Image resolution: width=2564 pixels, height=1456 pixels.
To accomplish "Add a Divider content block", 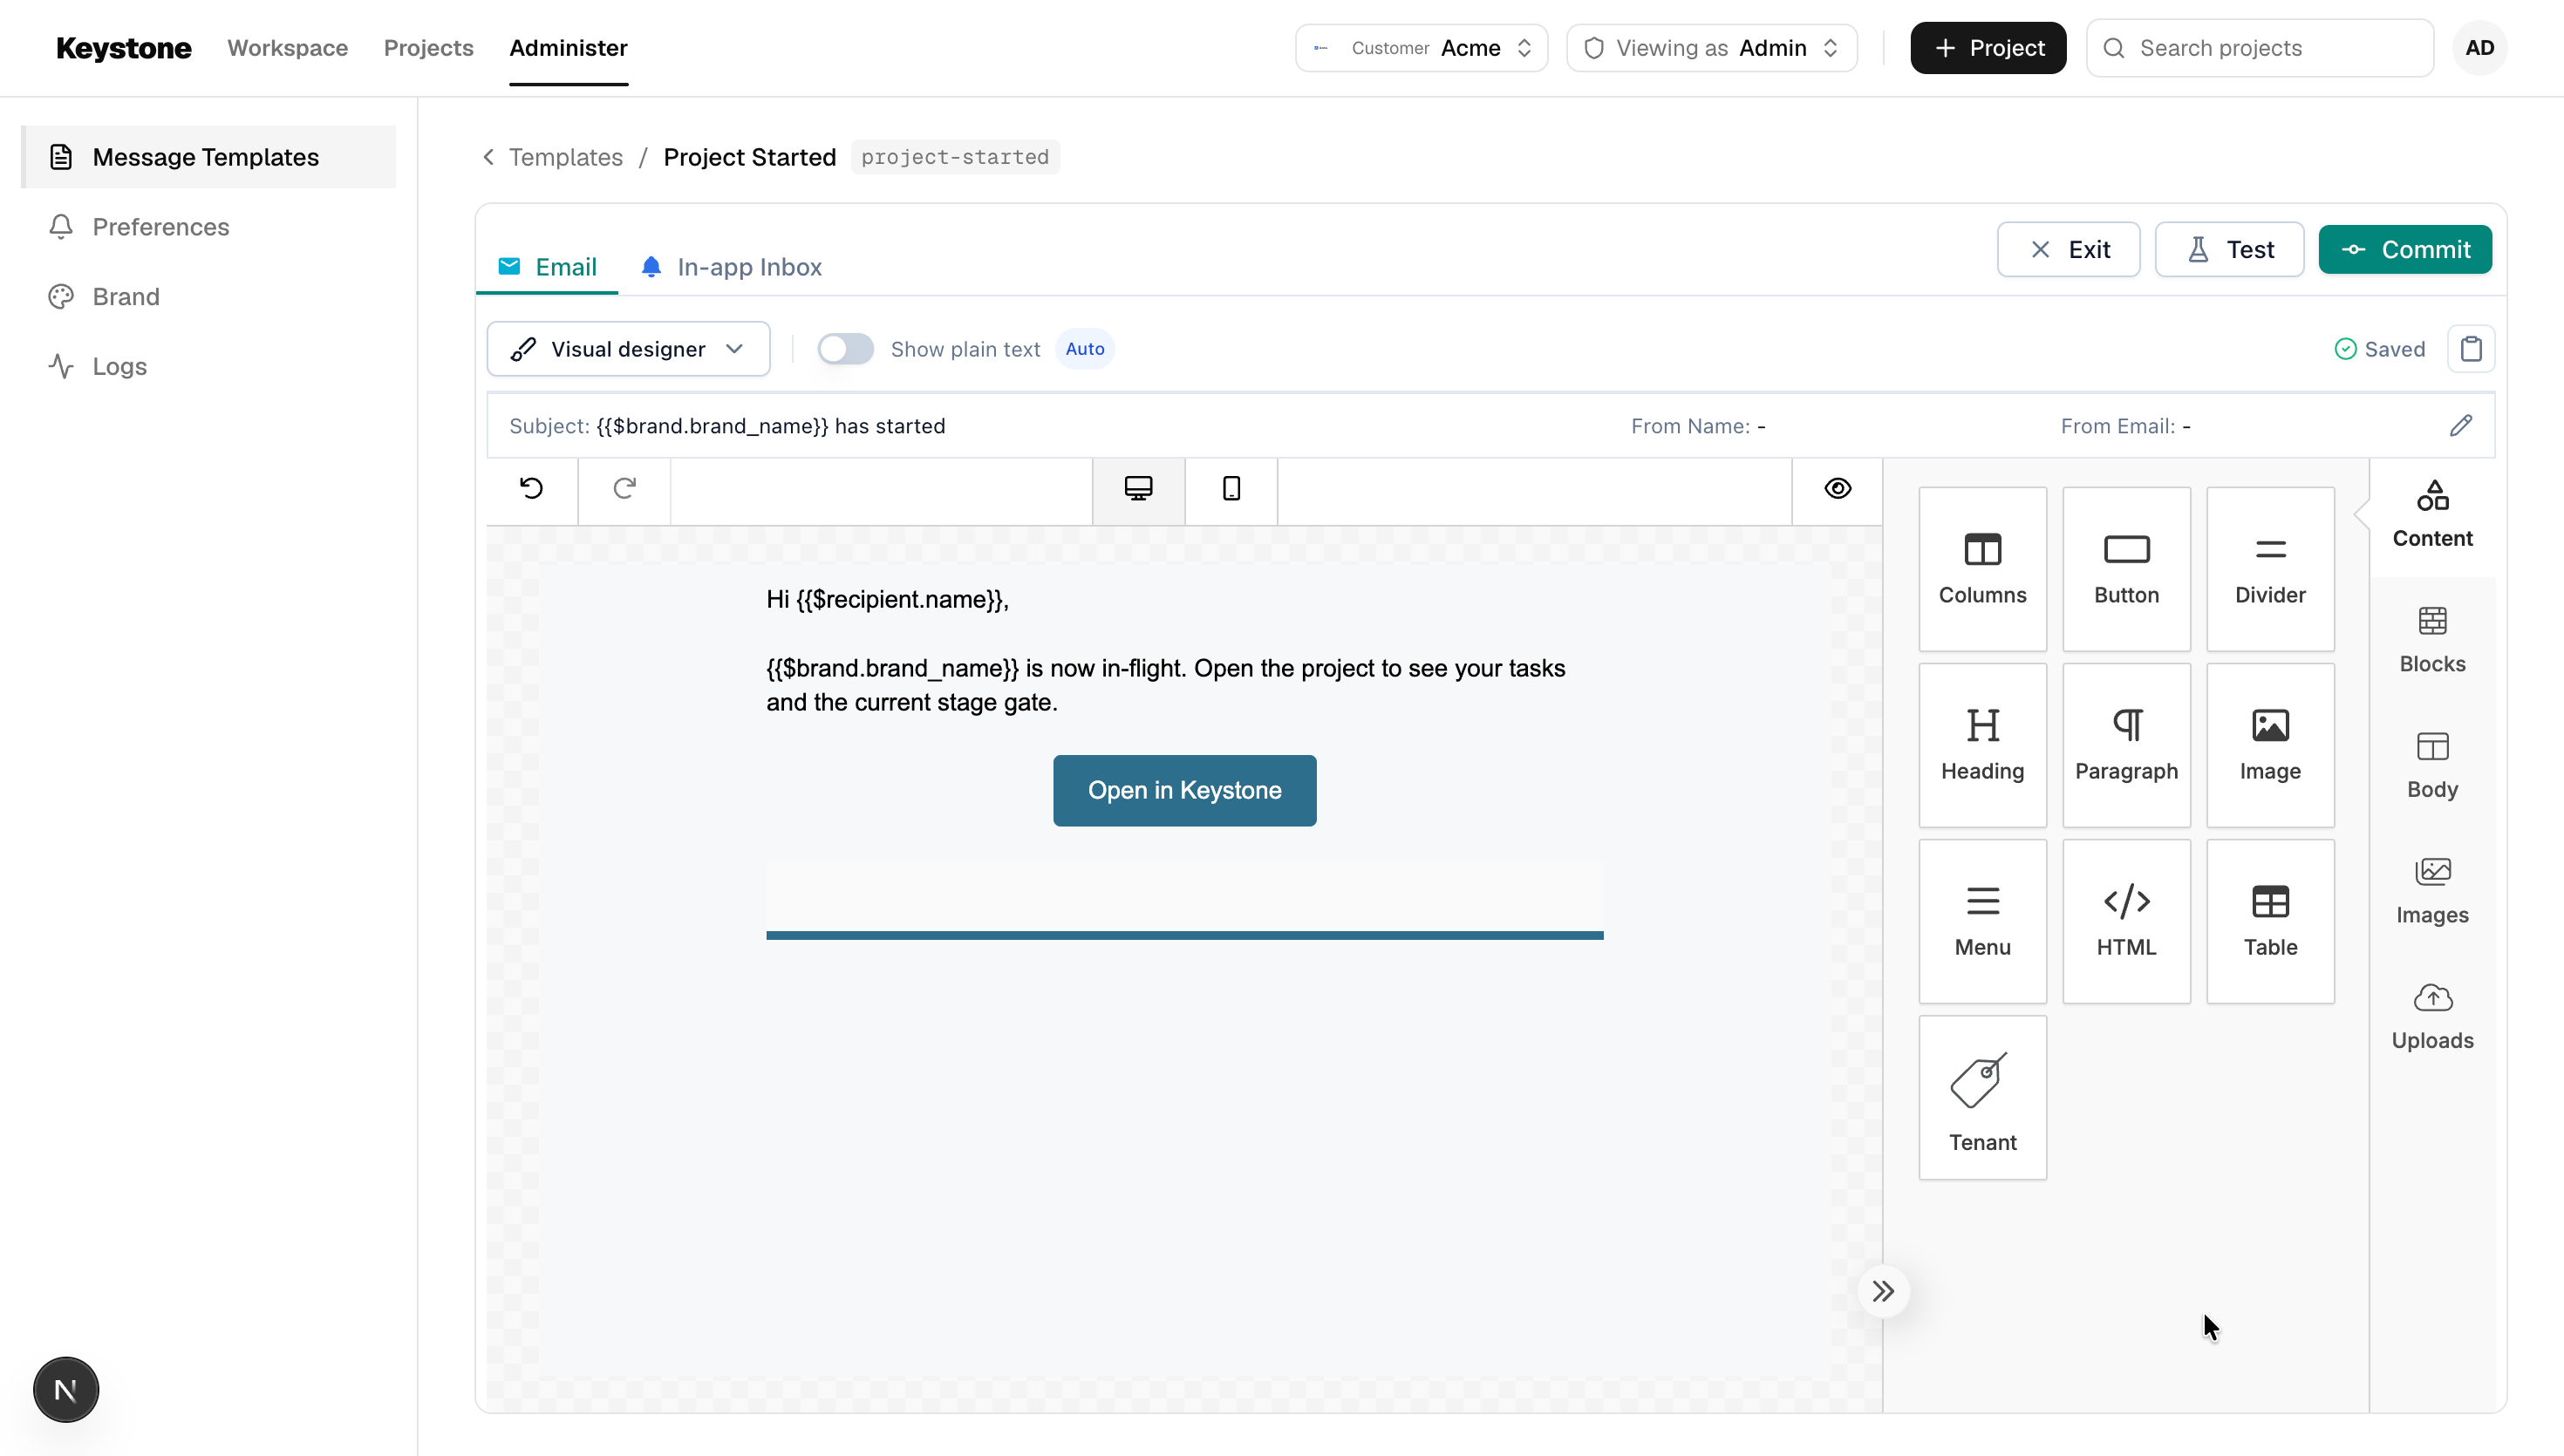I will tap(2270, 569).
